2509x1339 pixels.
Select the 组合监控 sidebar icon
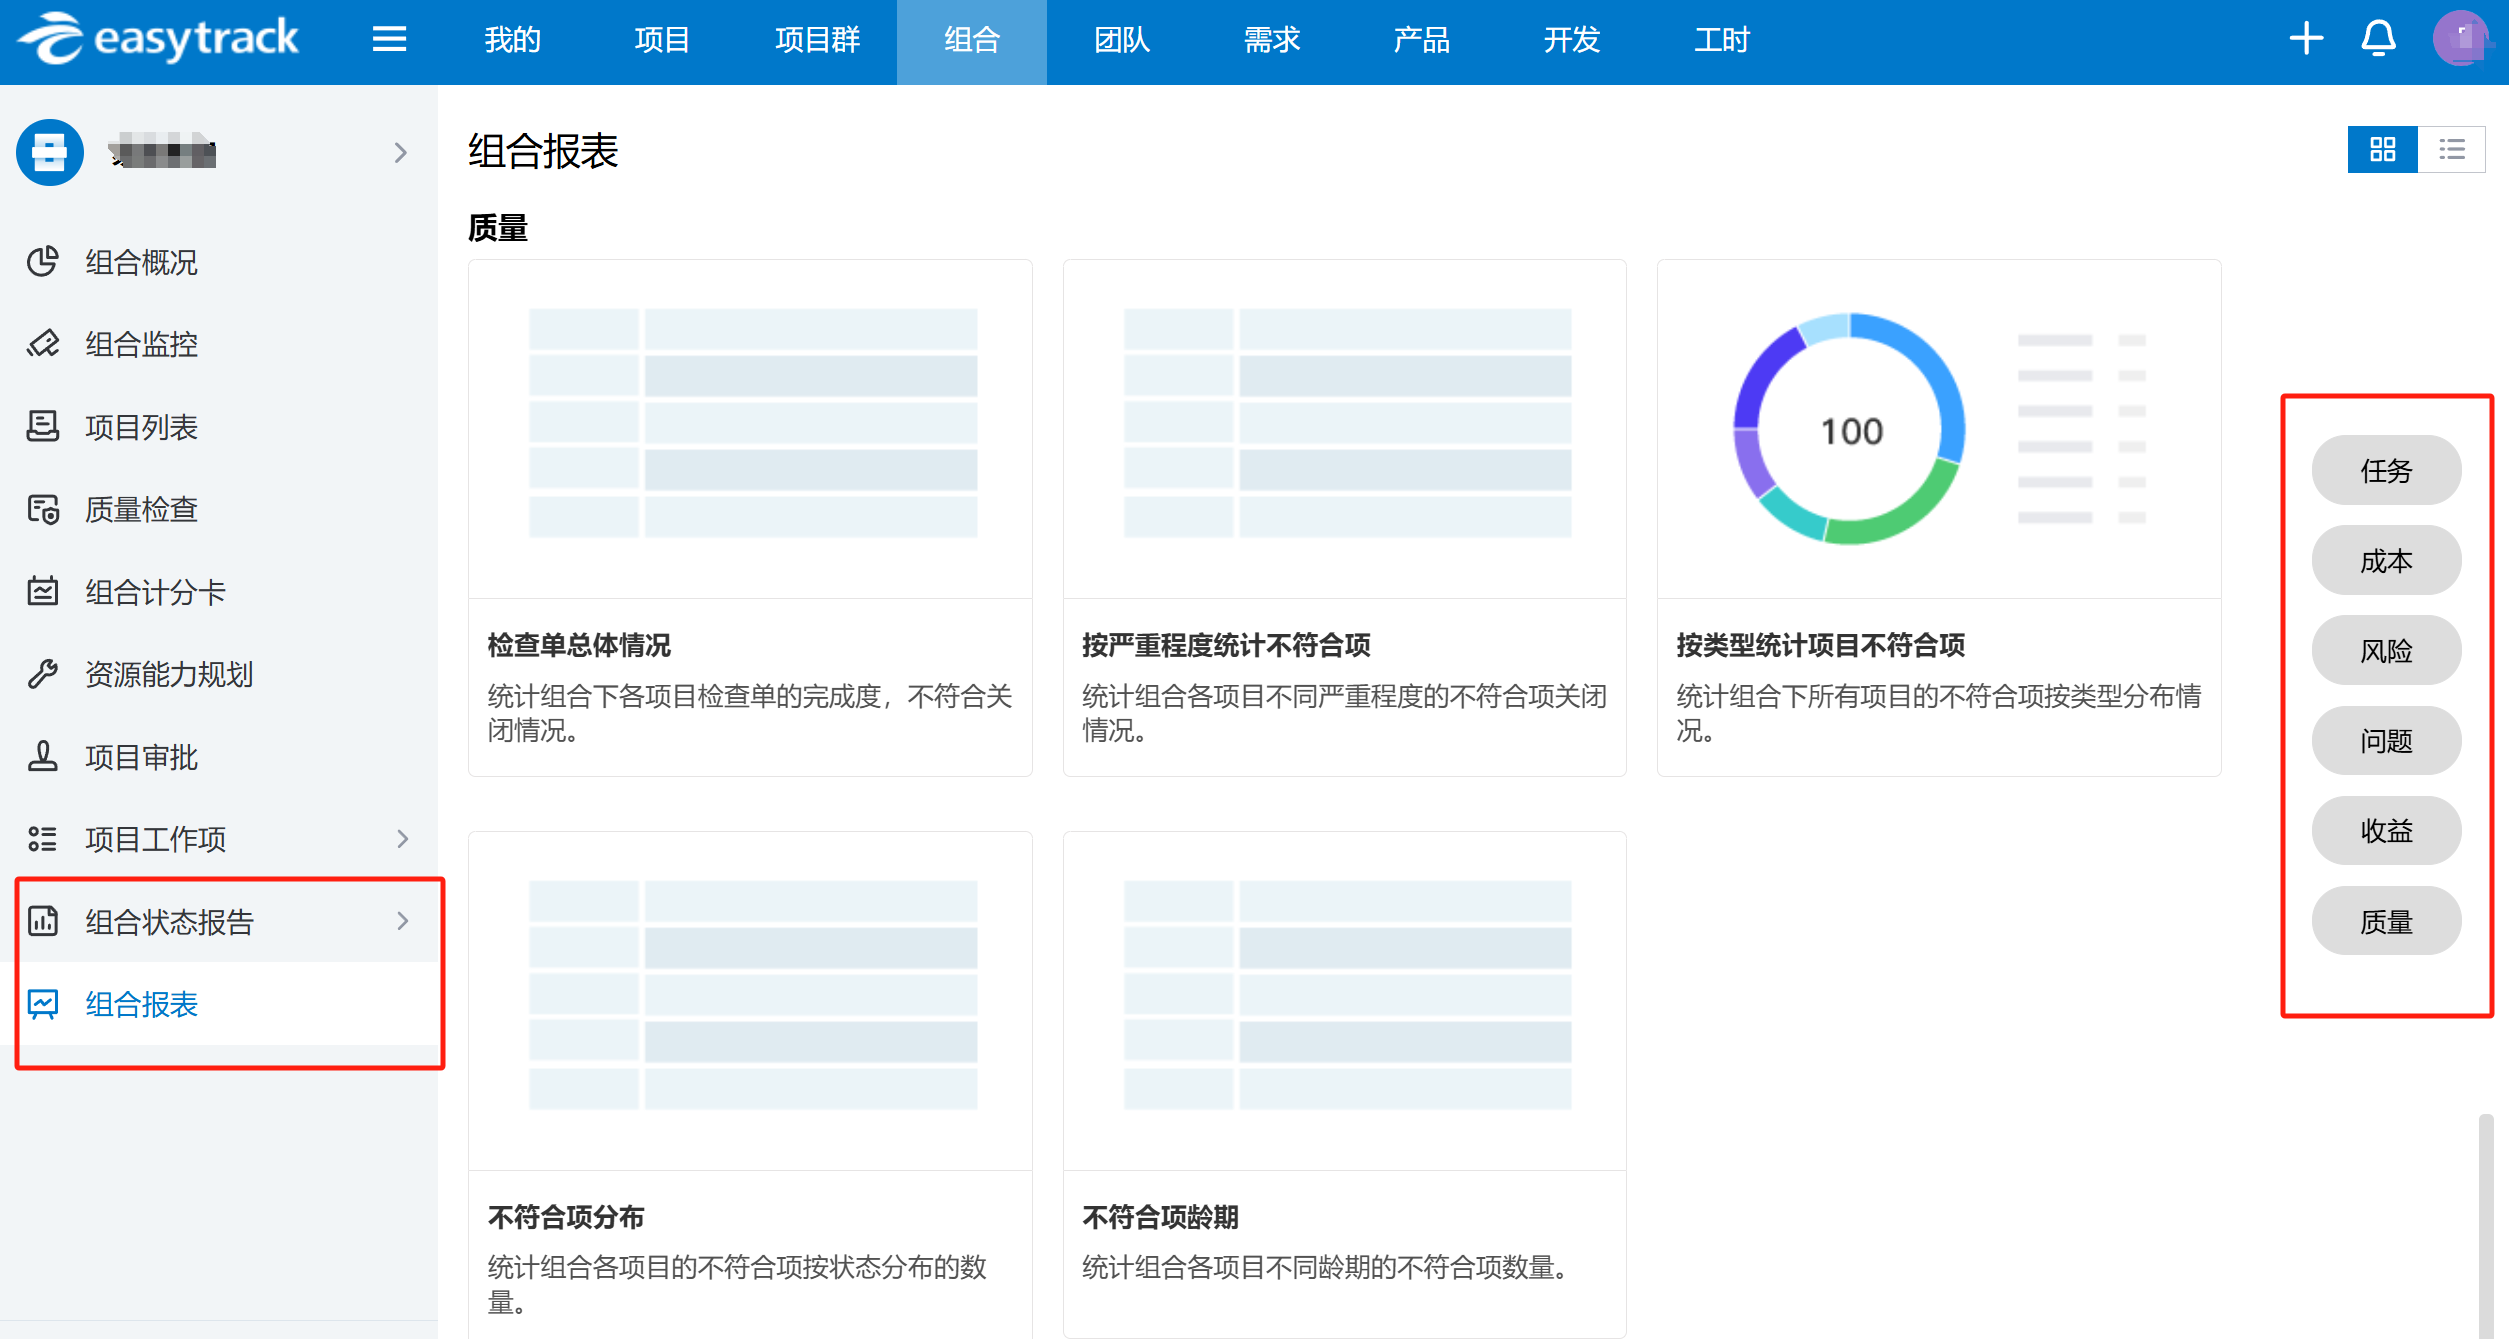(42, 344)
